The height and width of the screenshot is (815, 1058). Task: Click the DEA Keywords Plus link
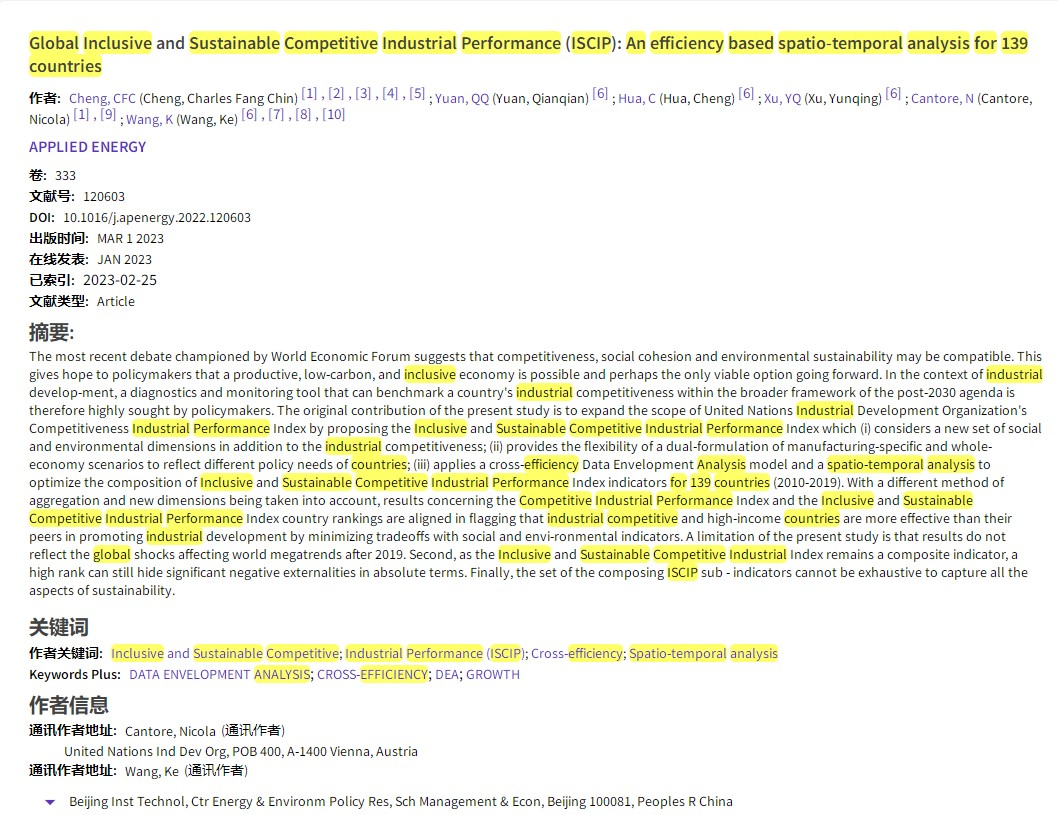[x=446, y=675]
